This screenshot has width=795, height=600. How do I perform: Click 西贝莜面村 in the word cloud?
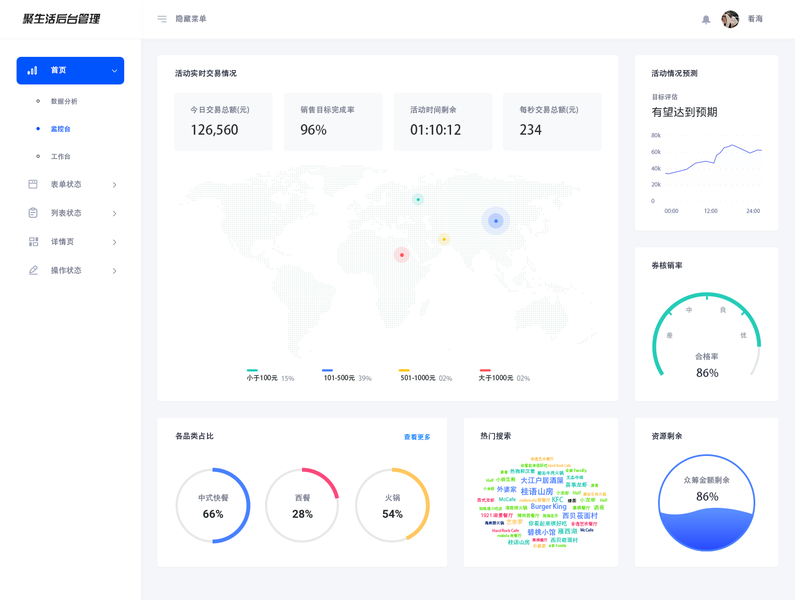click(x=580, y=515)
